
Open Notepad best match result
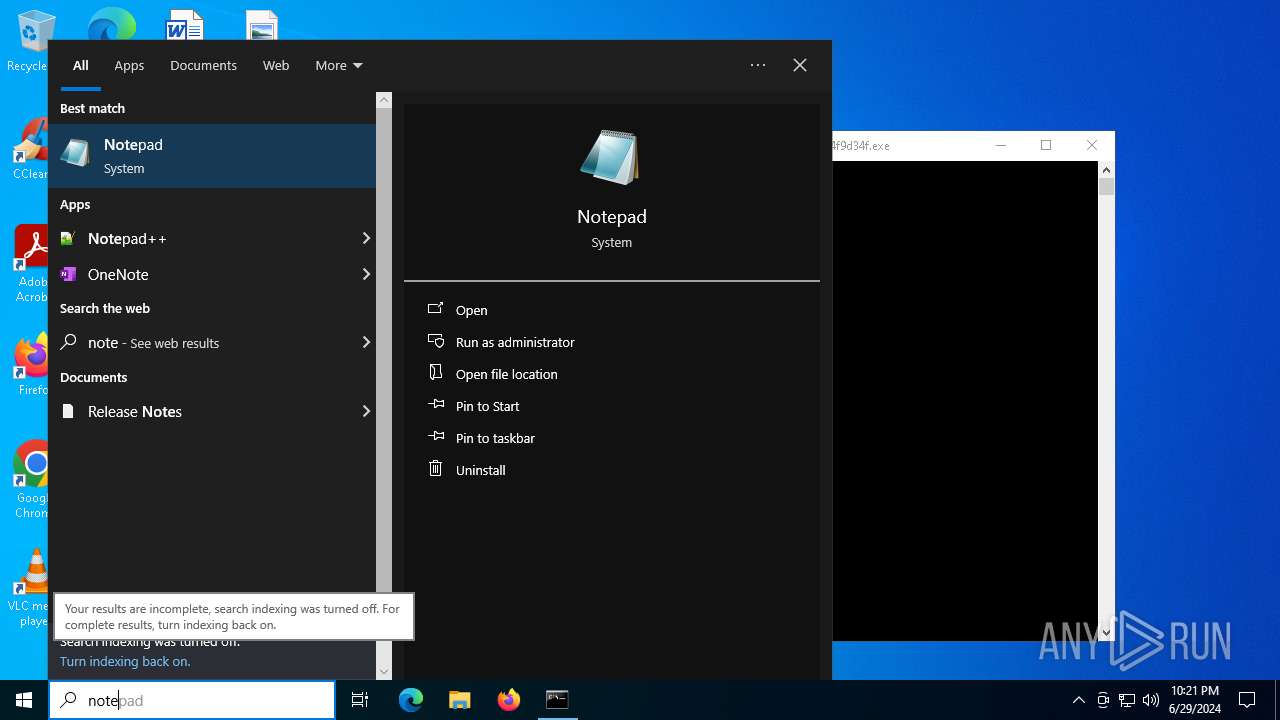tap(212, 156)
